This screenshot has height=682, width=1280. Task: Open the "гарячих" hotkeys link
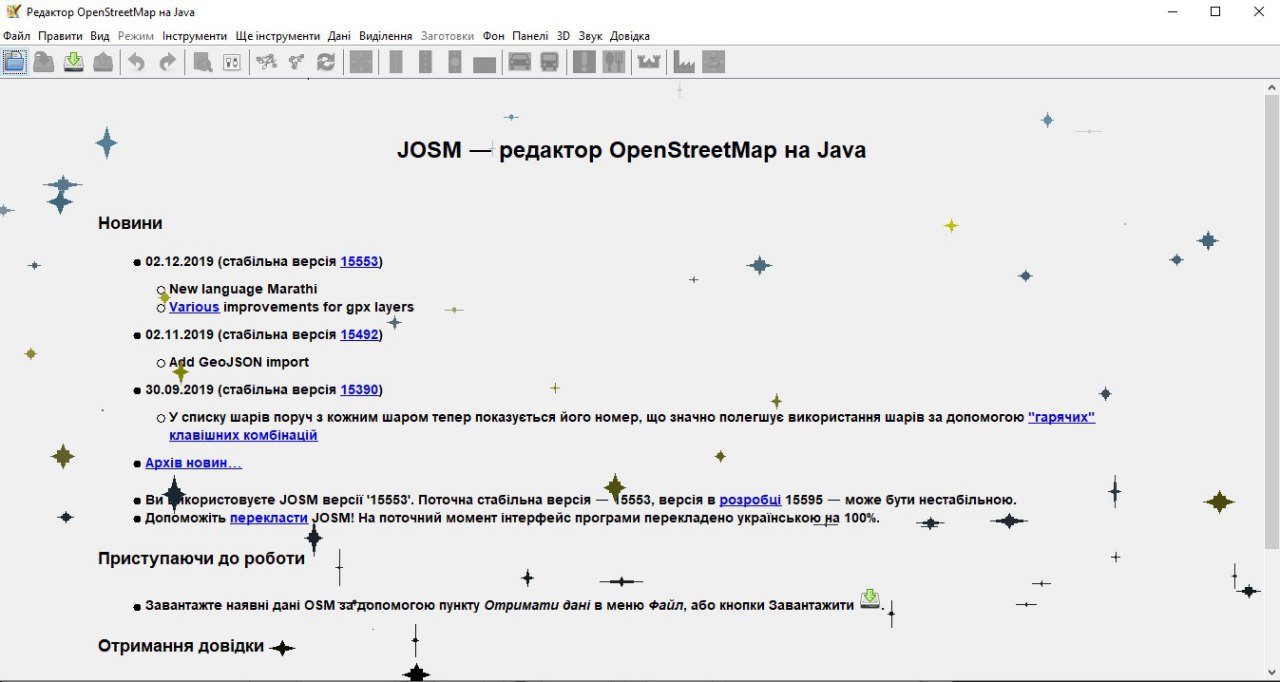(x=1061, y=417)
